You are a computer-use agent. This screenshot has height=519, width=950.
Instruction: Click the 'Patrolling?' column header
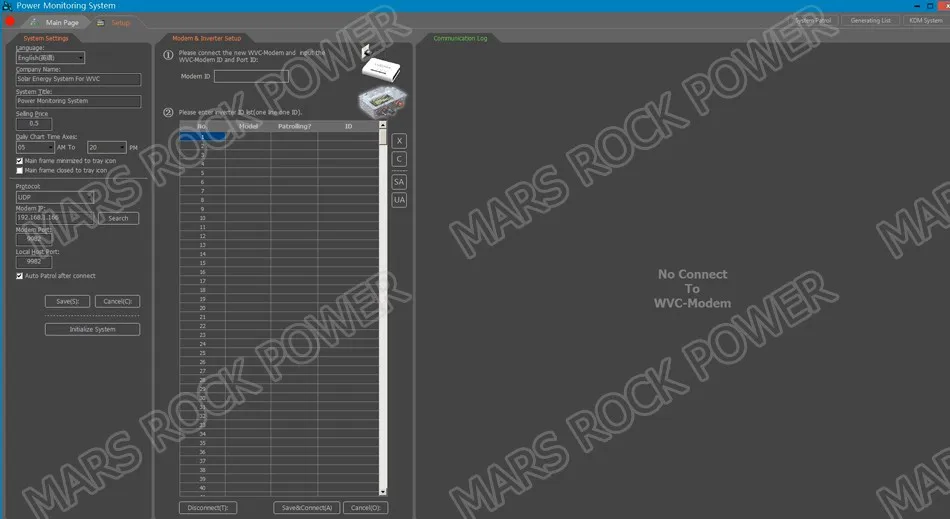pos(294,127)
